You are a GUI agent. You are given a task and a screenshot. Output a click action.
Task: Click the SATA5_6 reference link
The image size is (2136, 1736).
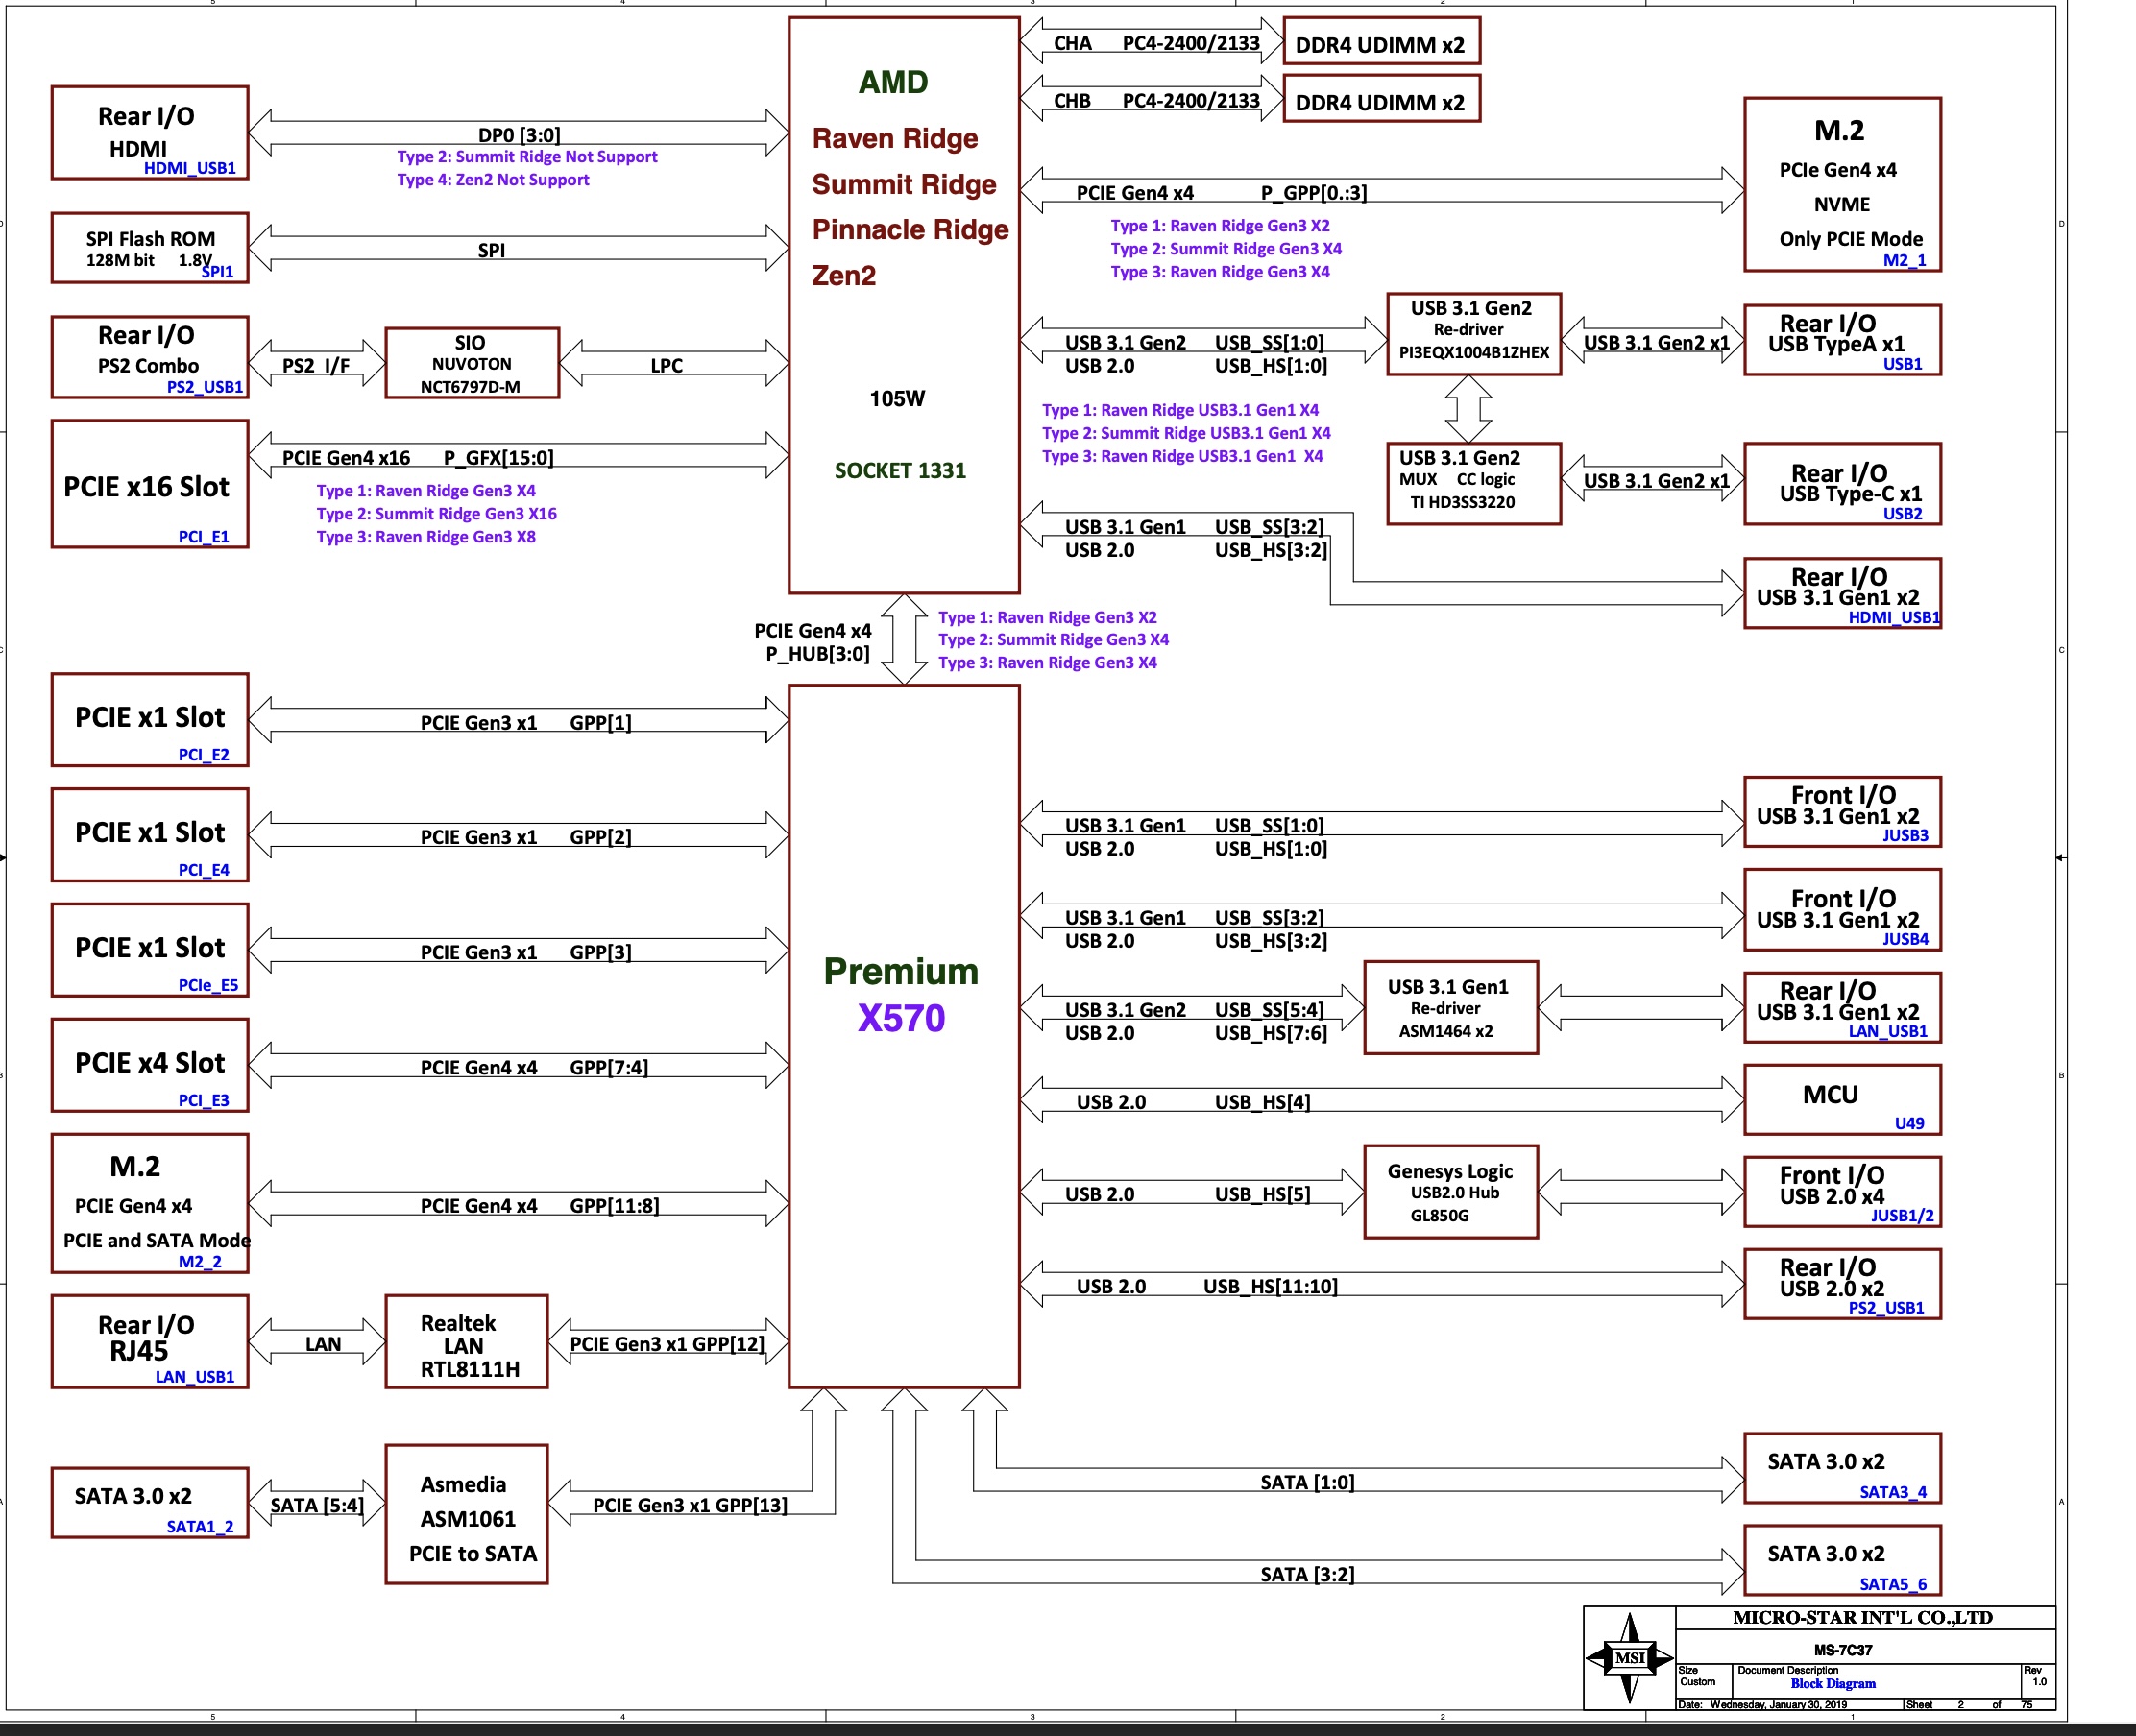tap(1892, 1584)
